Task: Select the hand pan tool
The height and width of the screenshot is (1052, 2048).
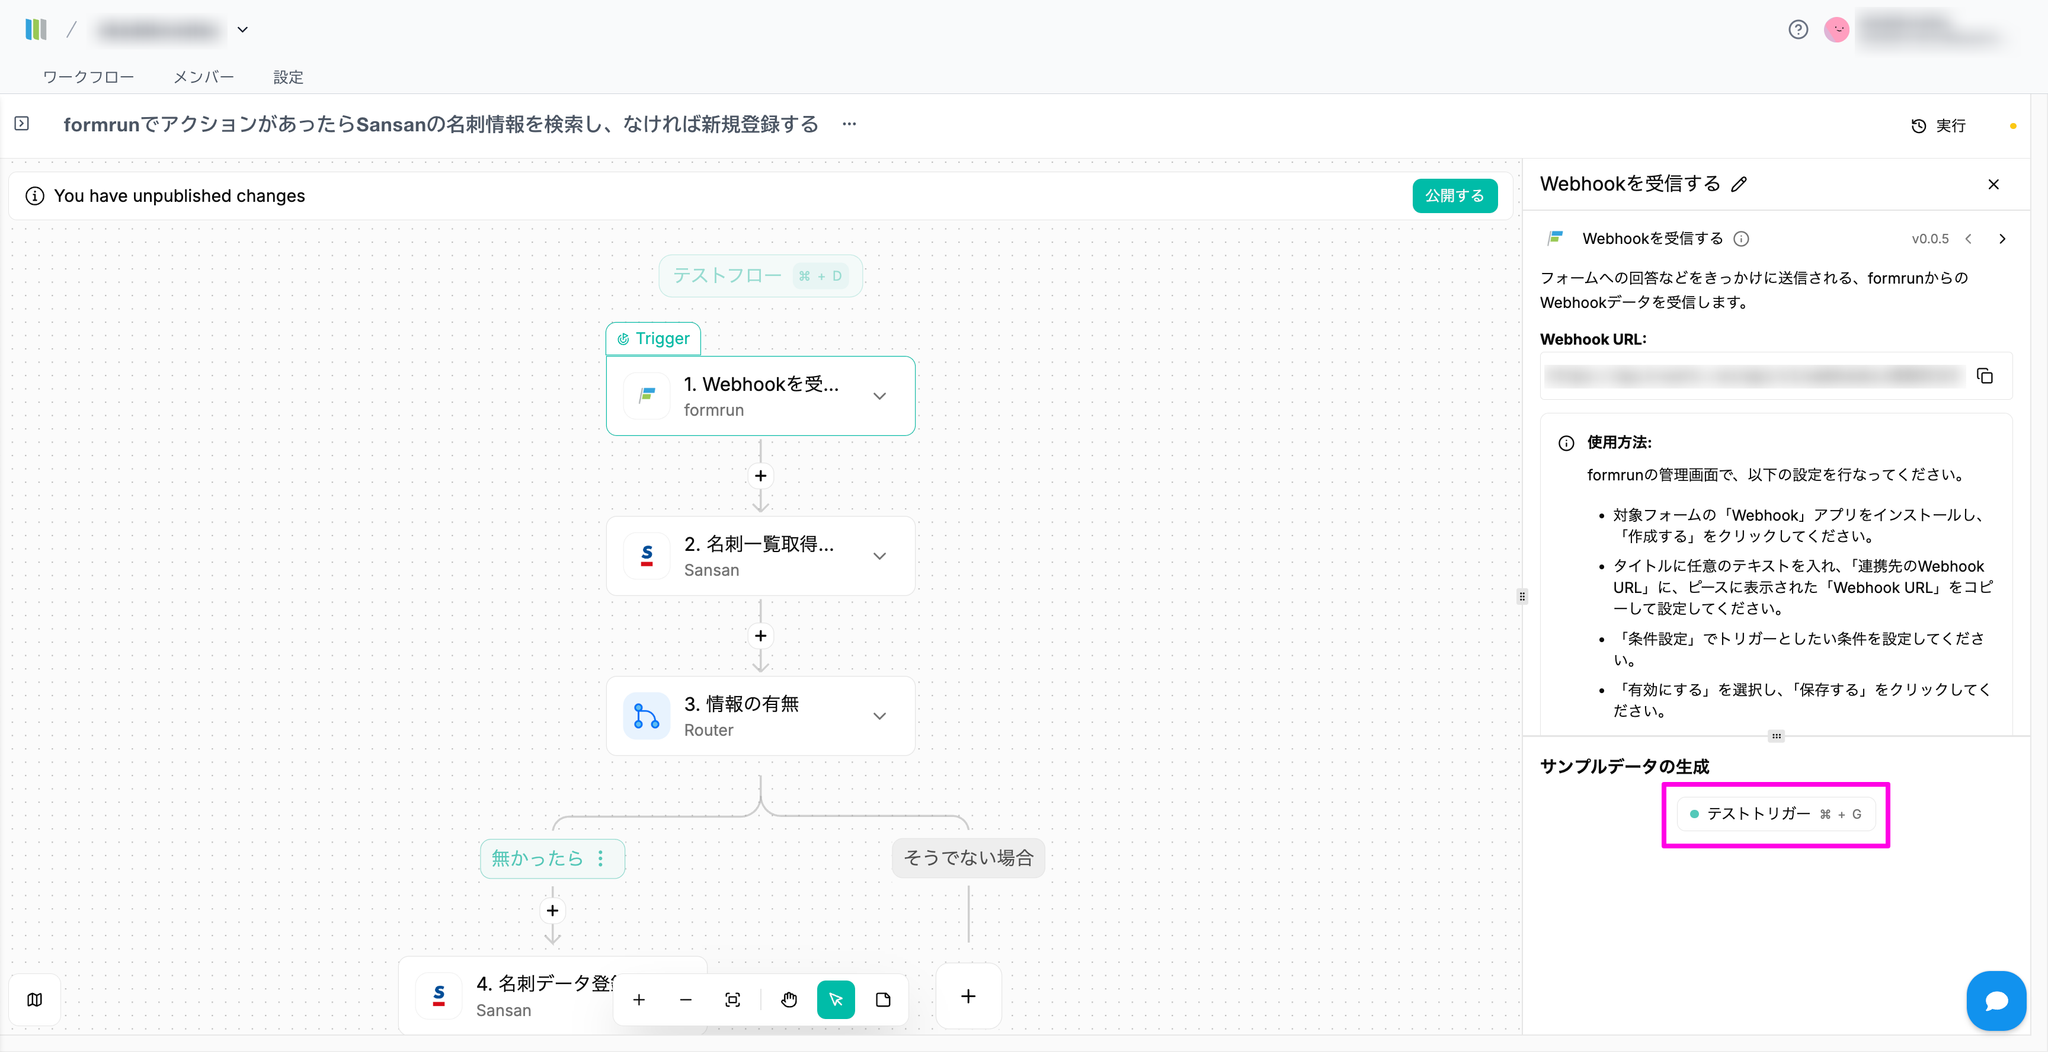Action: coord(789,1000)
